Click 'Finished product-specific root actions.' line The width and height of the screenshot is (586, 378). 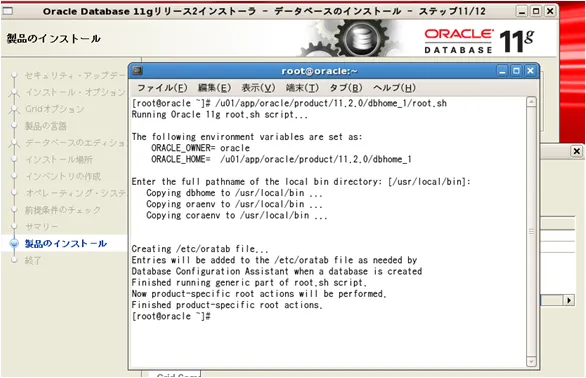227,305
